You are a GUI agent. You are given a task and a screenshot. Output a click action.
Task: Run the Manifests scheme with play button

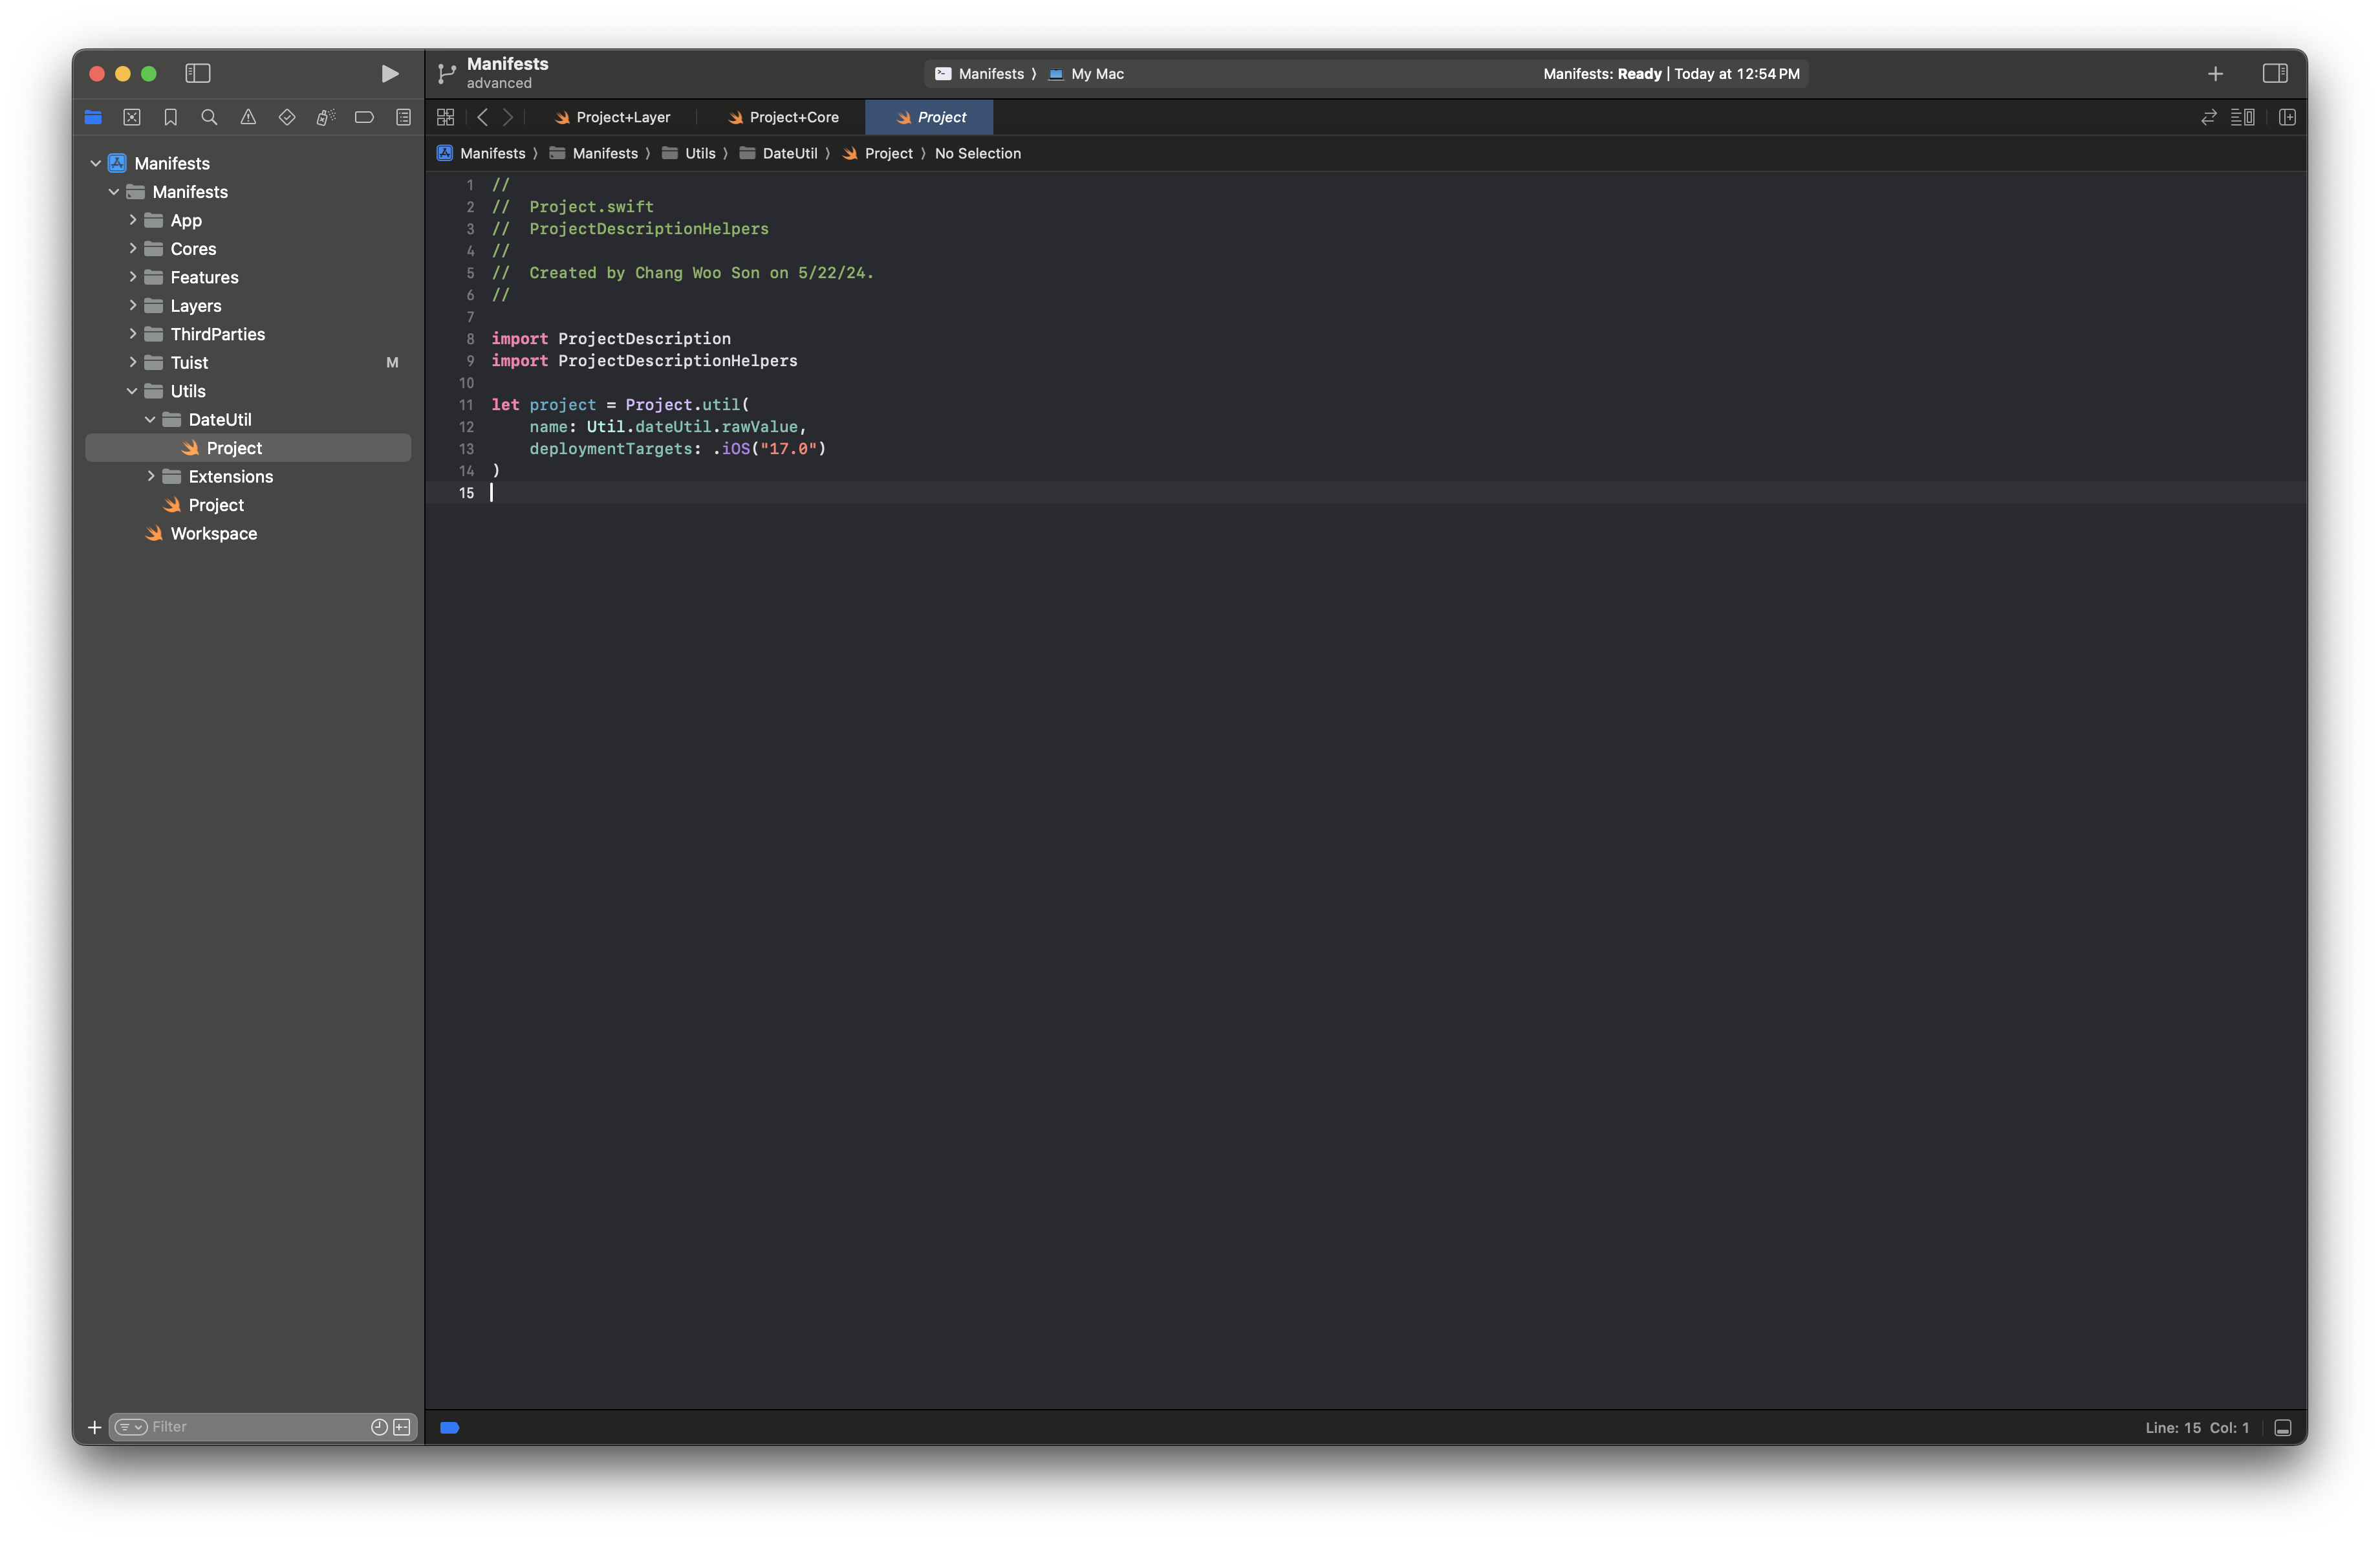pyautogui.click(x=390, y=73)
